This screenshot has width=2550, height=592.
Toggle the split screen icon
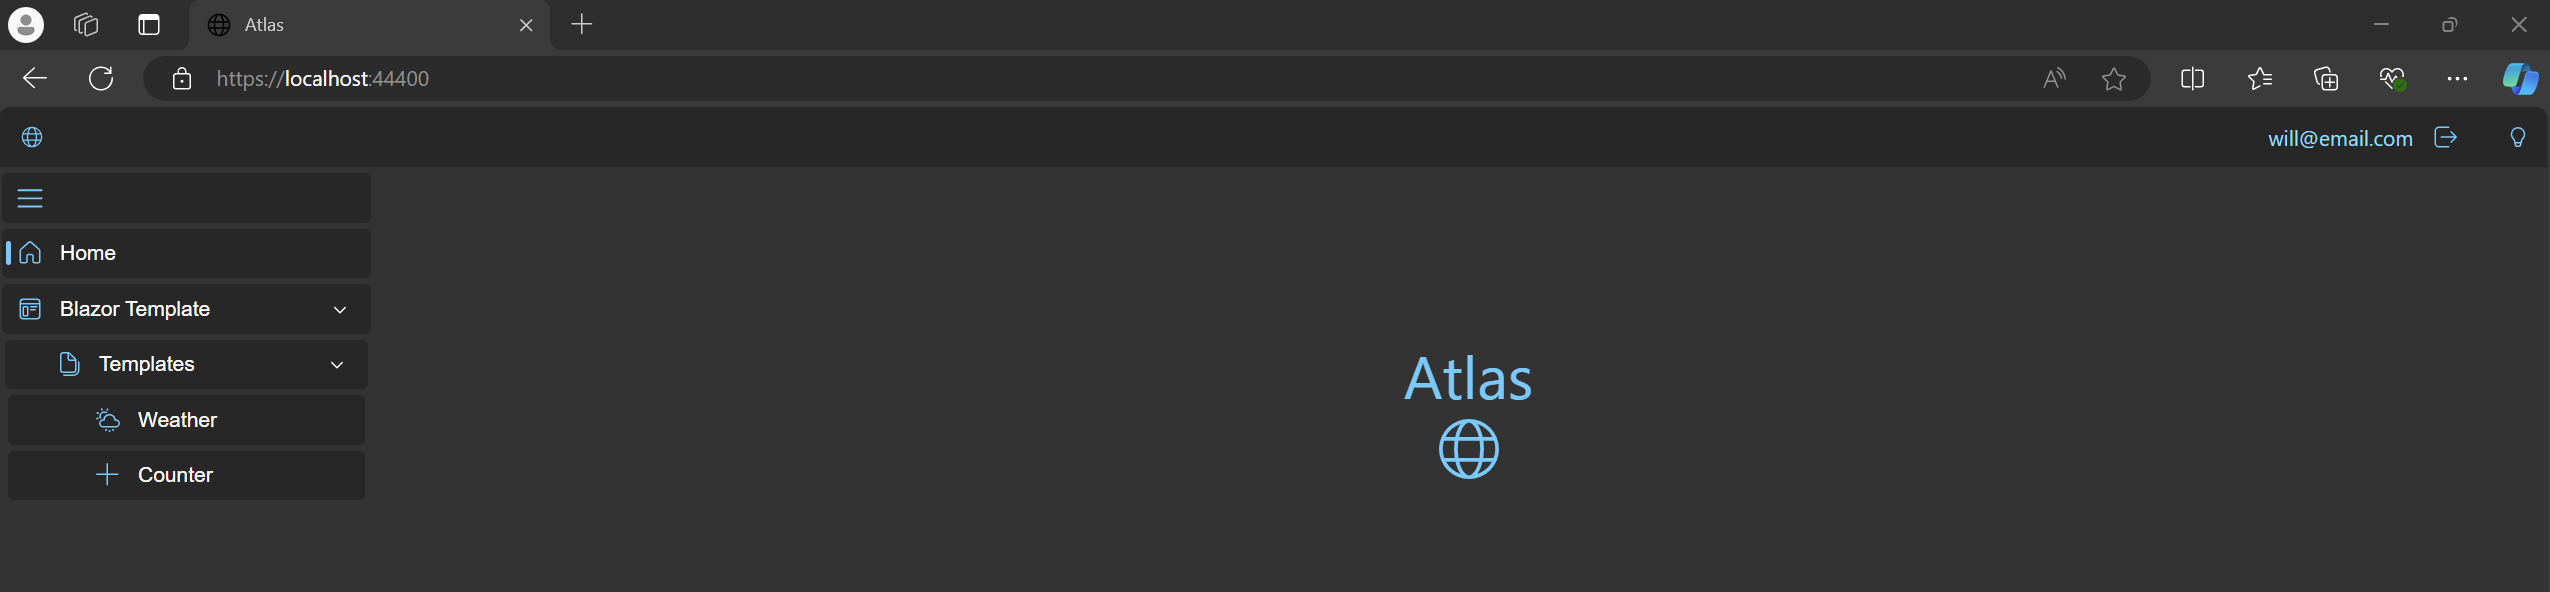pyautogui.click(x=2192, y=79)
